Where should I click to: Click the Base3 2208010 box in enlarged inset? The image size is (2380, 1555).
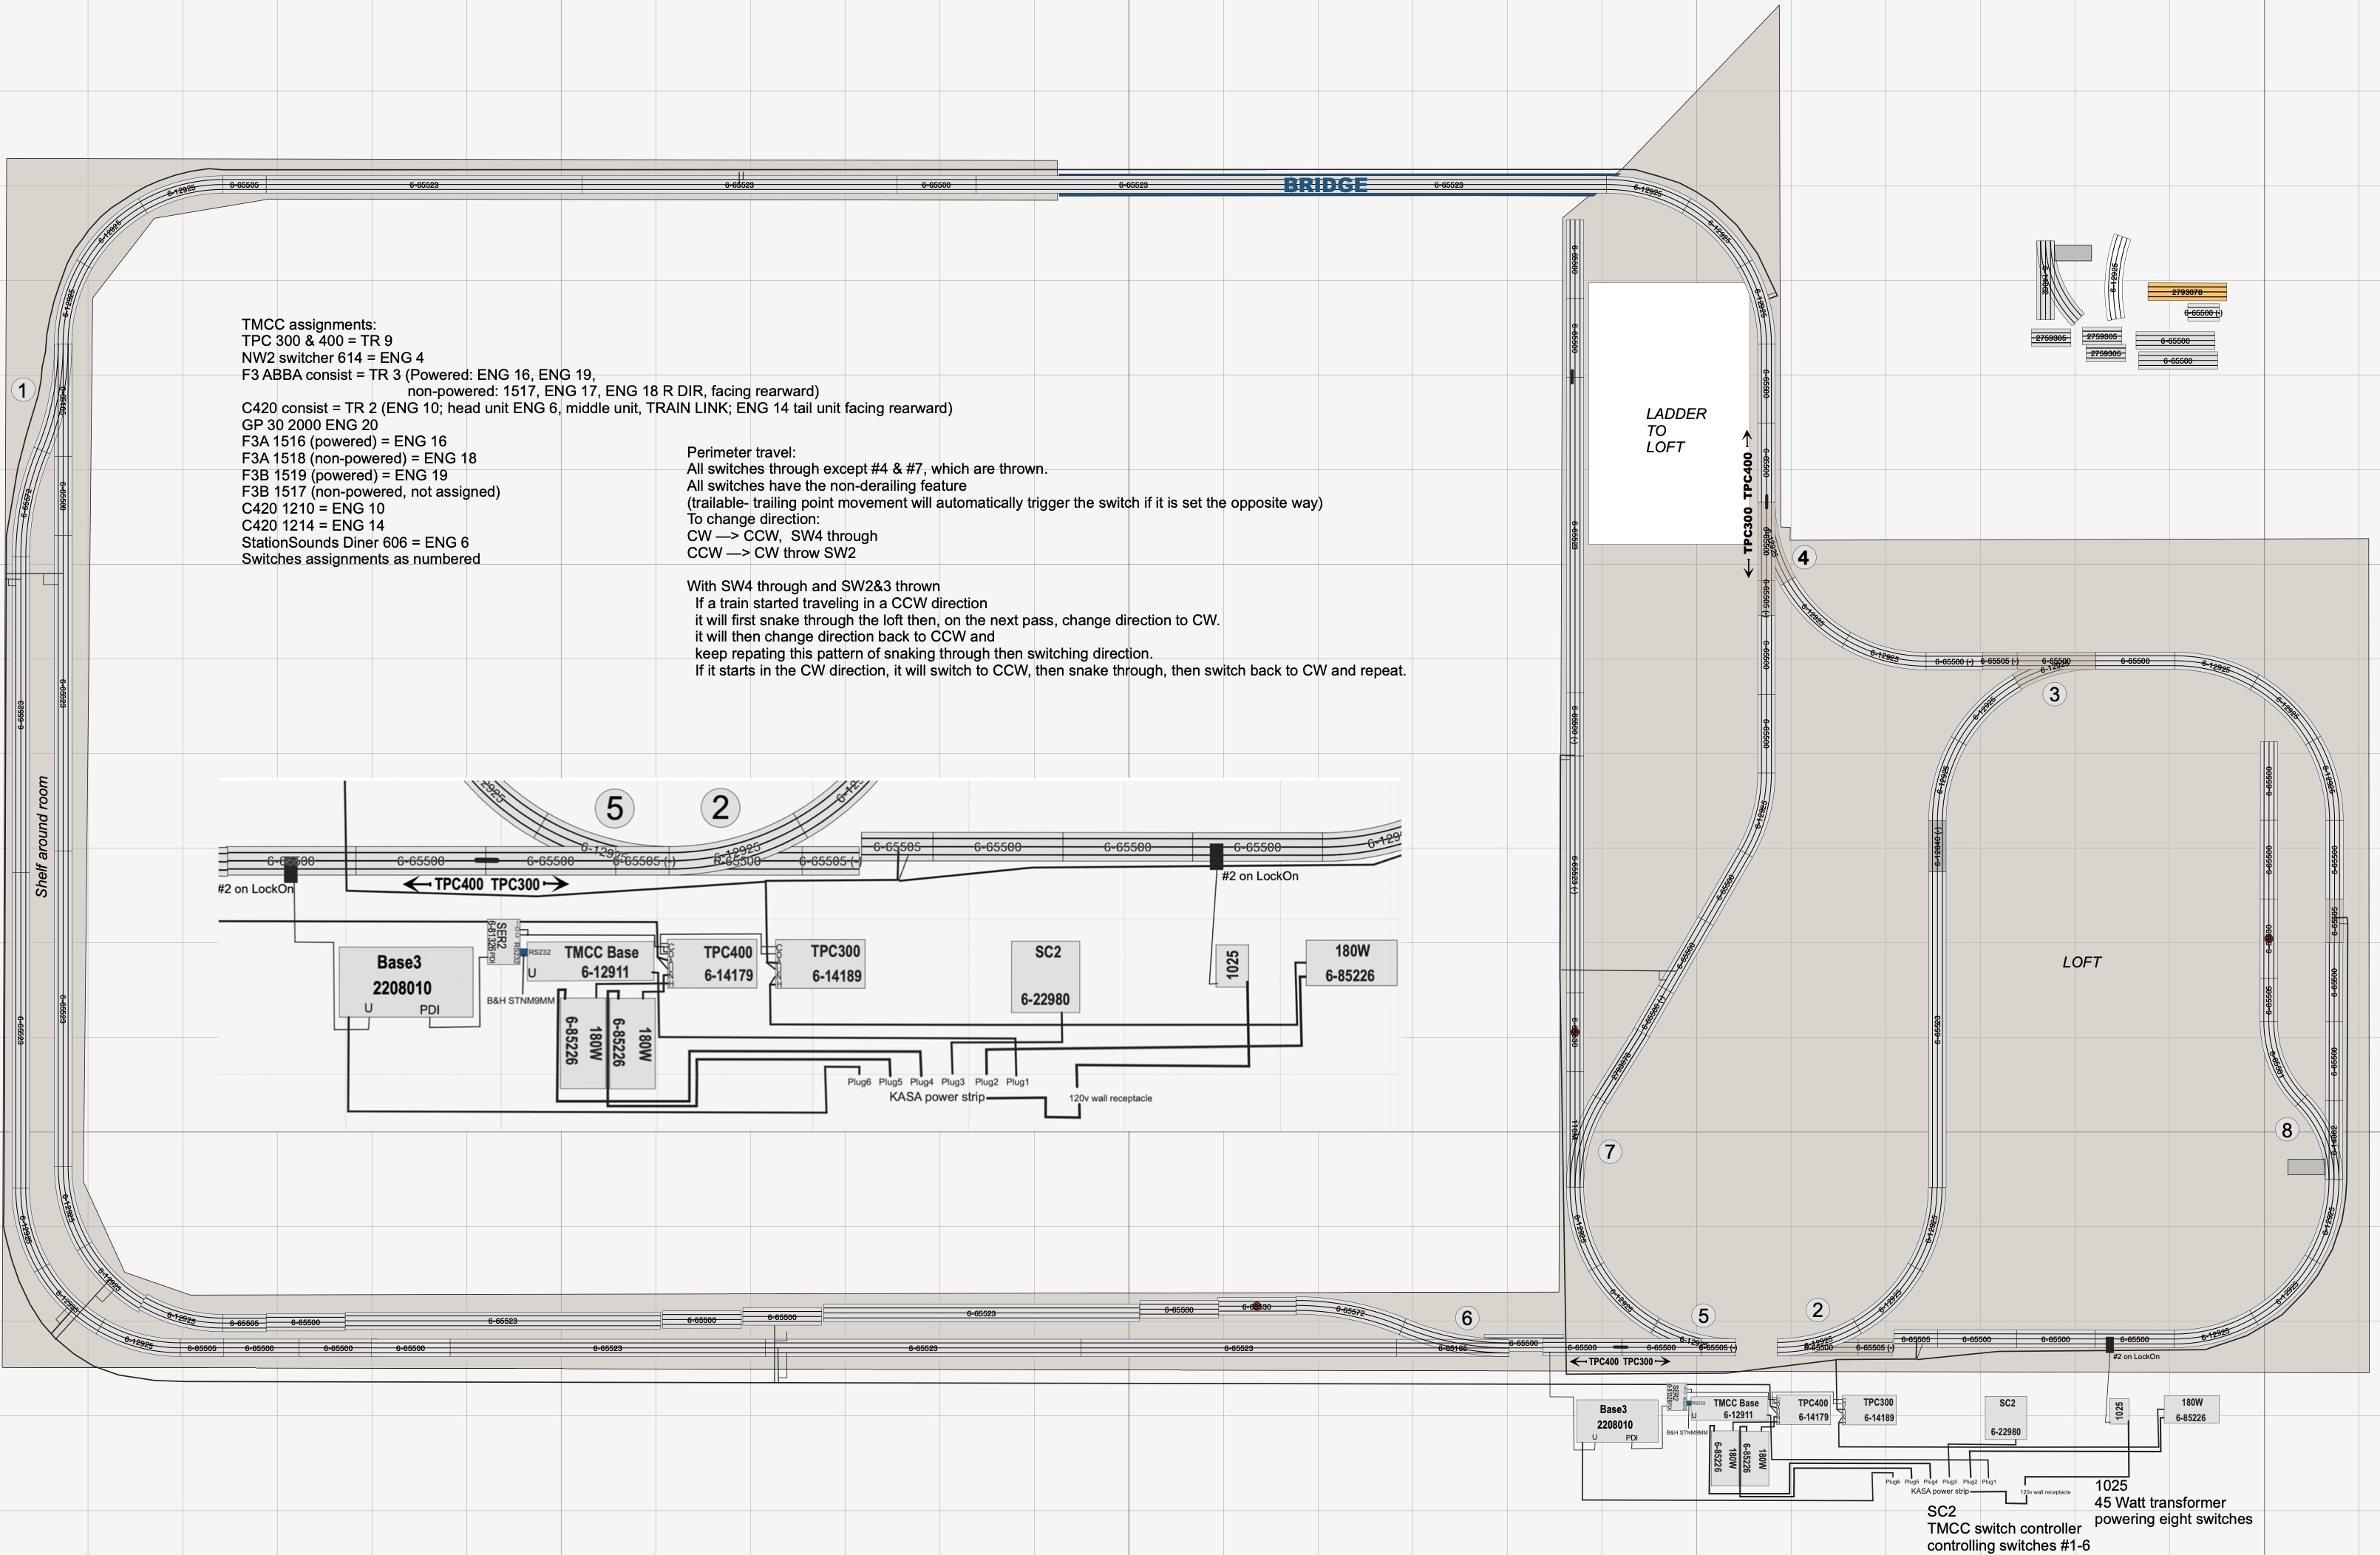[405, 982]
